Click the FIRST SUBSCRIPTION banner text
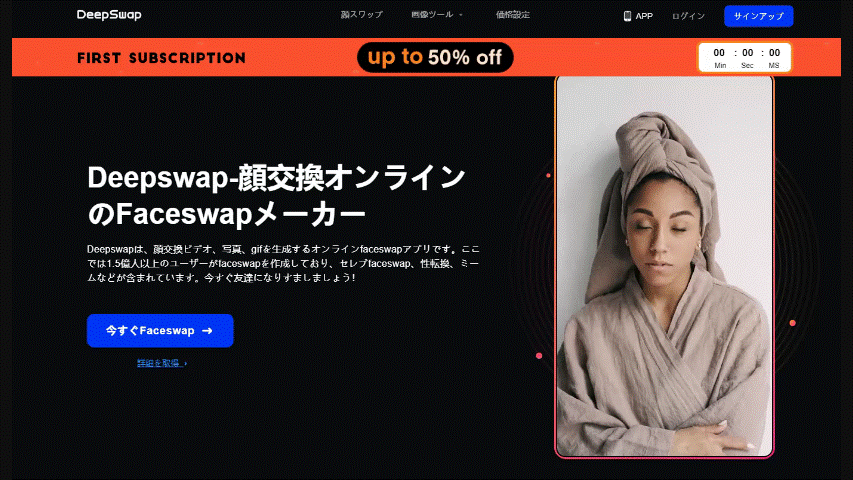The height and width of the screenshot is (480, 853). 161,58
